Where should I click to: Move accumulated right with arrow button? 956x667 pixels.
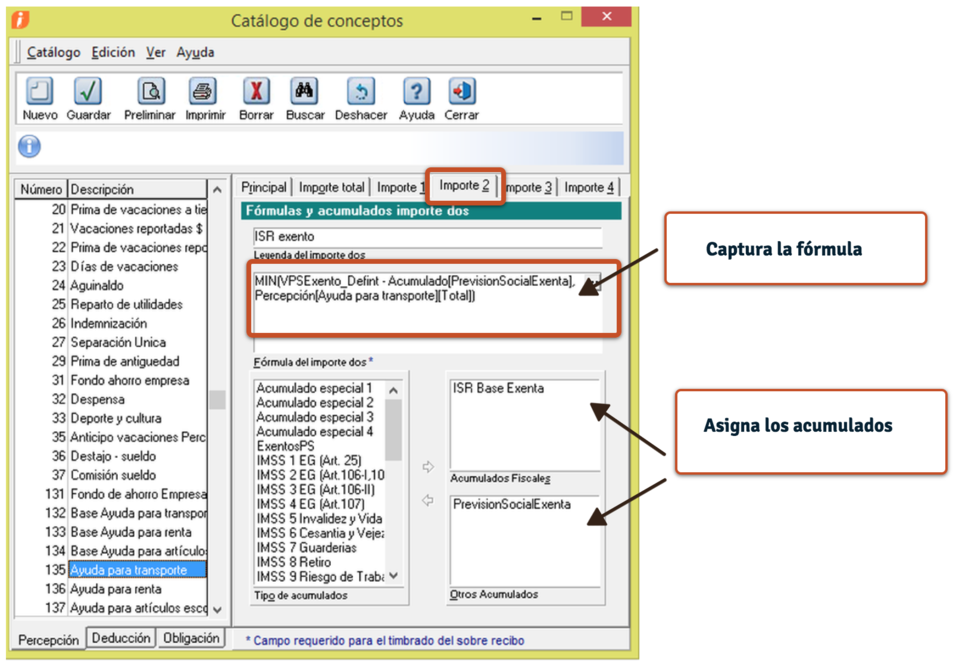428,467
